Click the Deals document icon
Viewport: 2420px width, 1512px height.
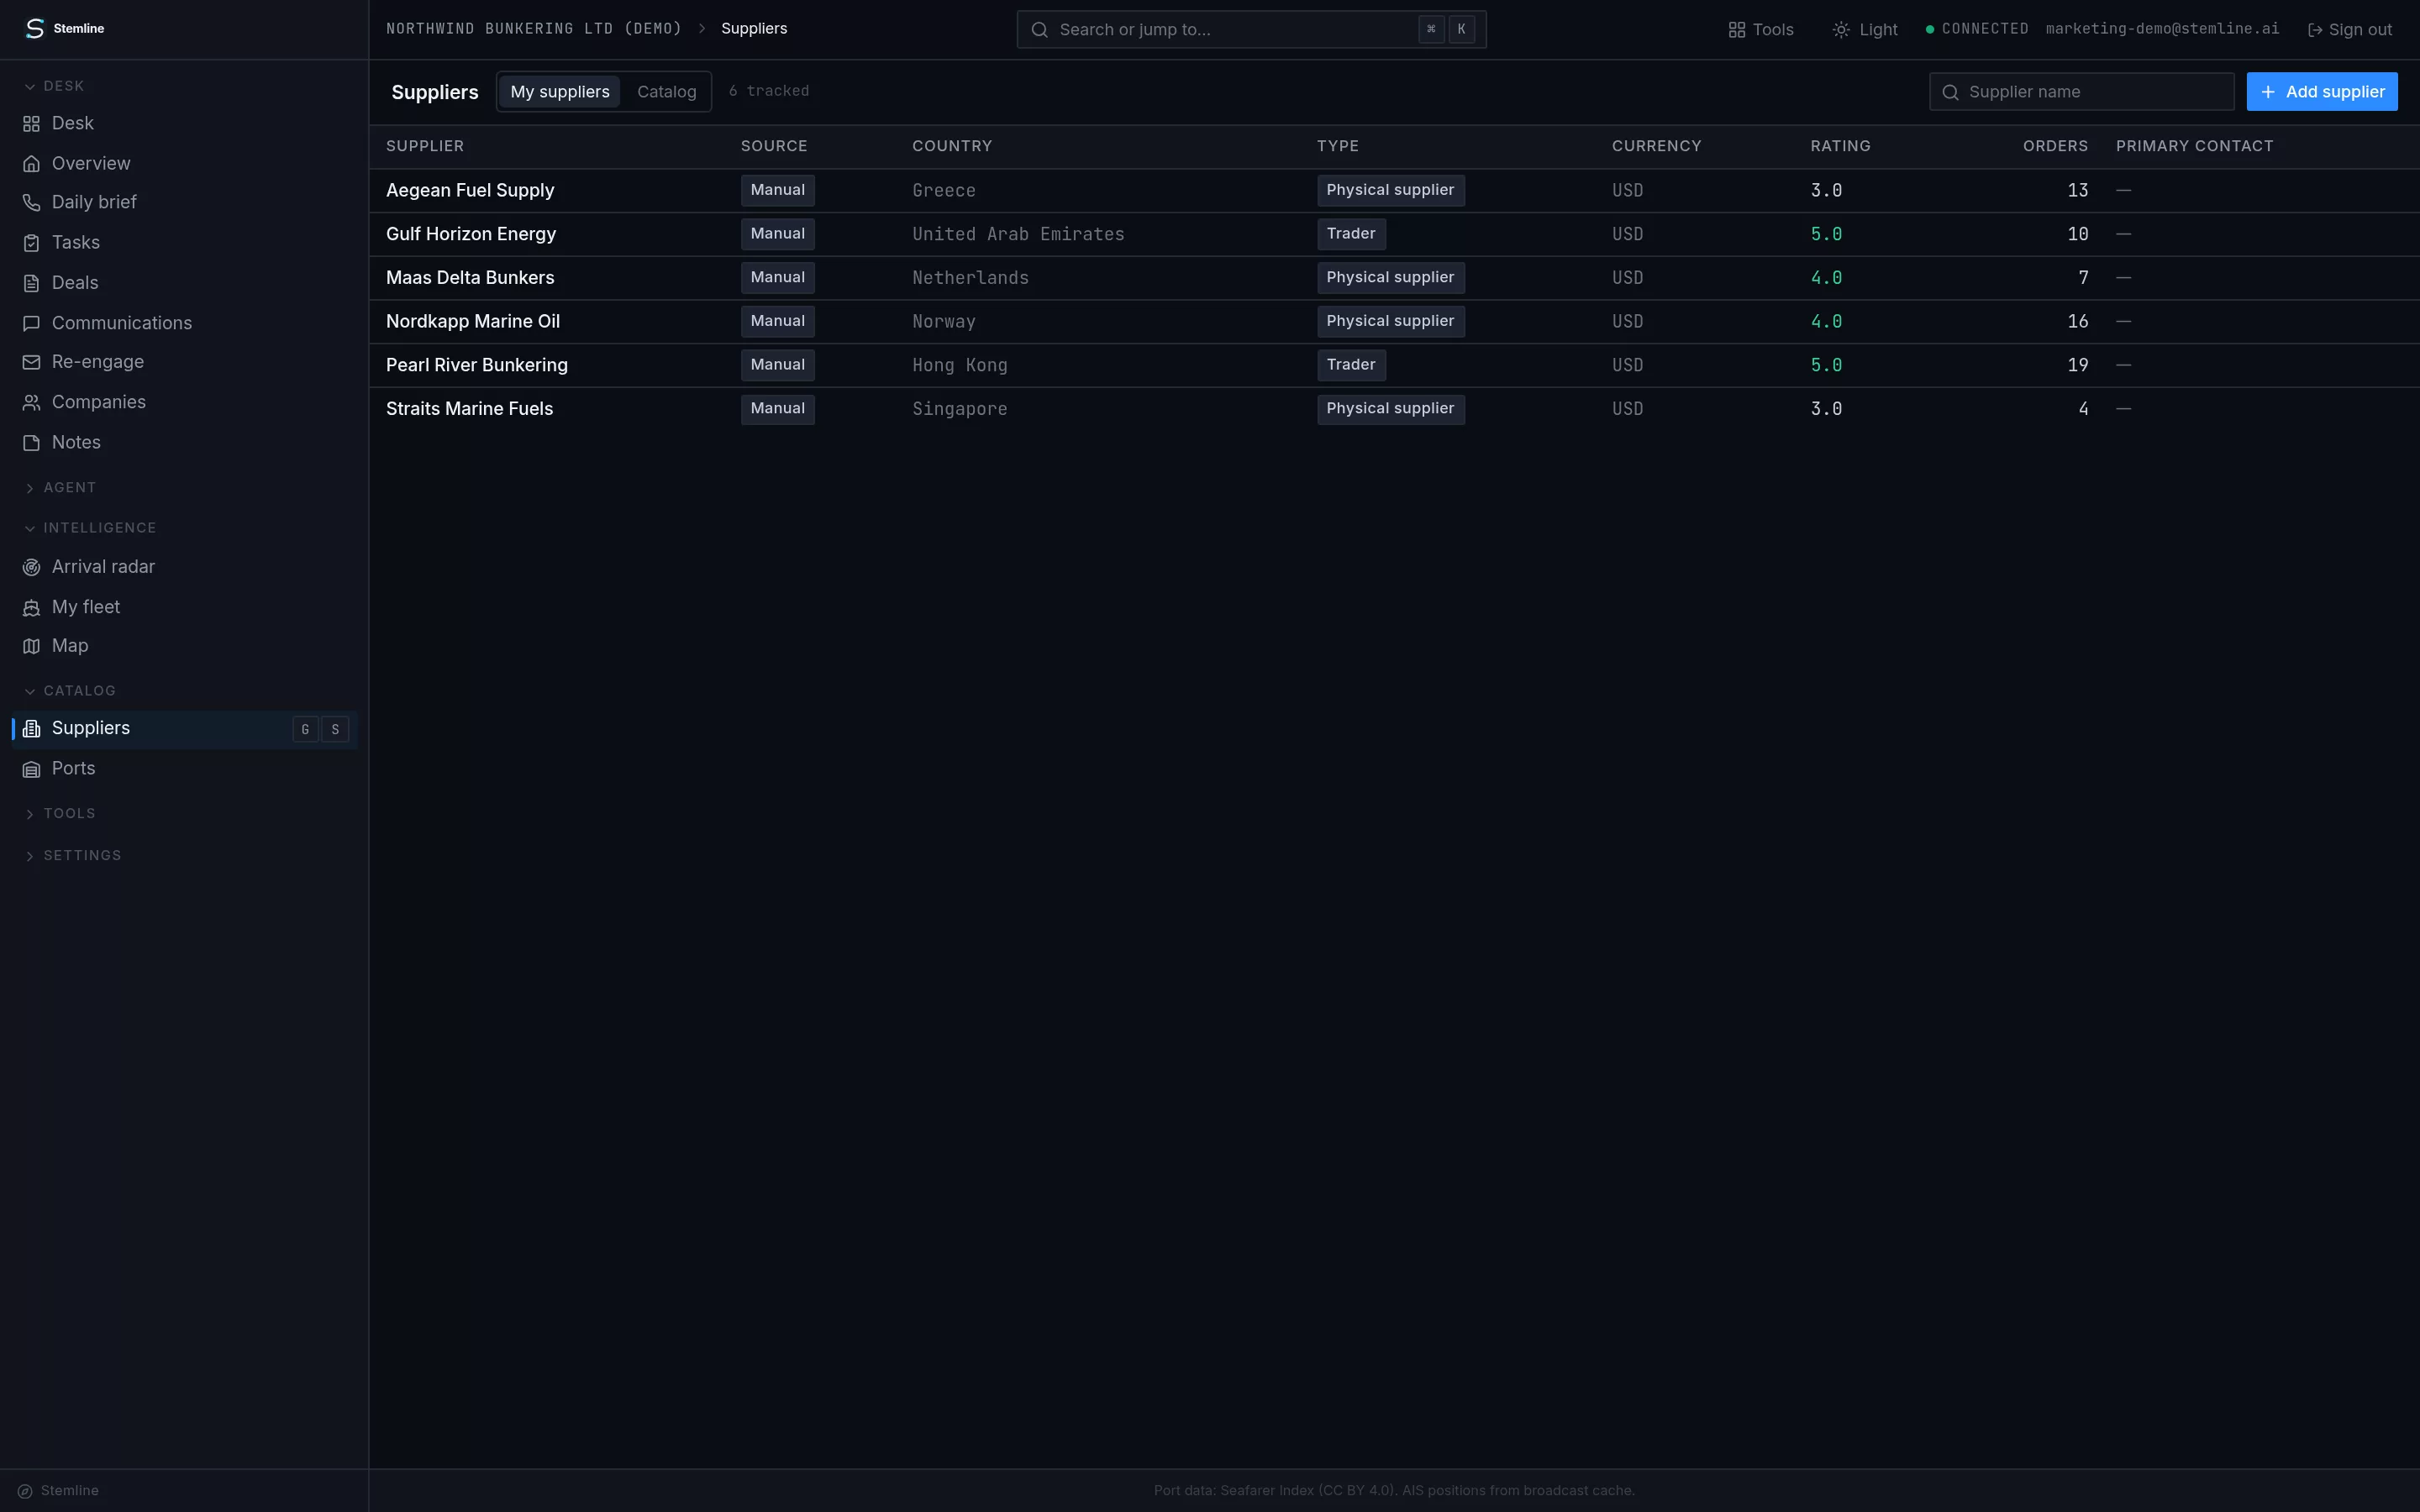pos(31,283)
